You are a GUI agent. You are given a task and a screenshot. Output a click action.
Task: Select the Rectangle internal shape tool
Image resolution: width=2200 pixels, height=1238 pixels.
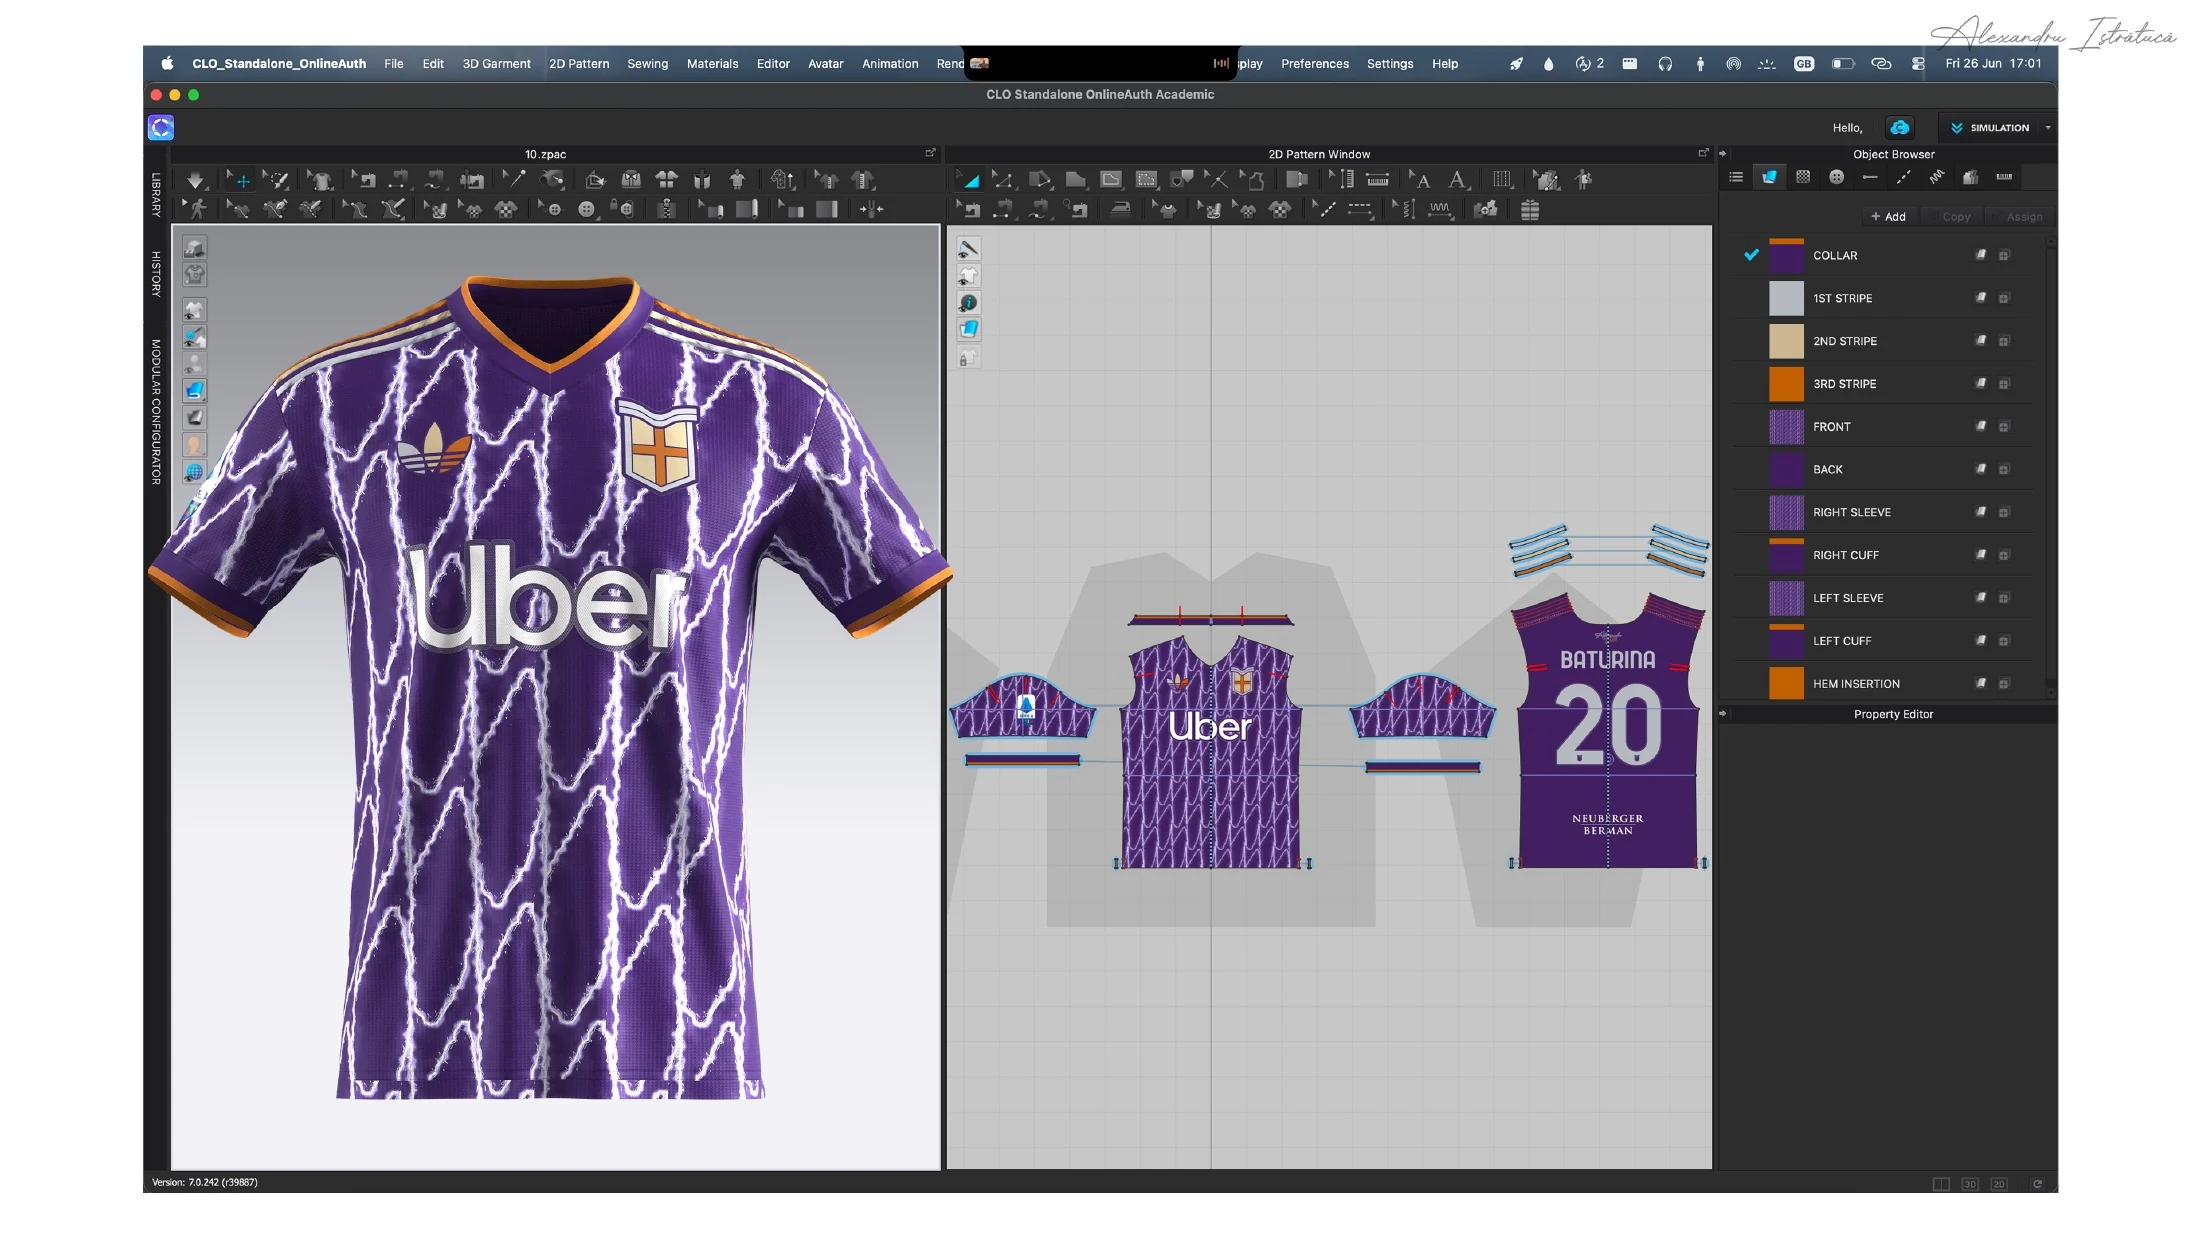click(x=1111, y=180)
